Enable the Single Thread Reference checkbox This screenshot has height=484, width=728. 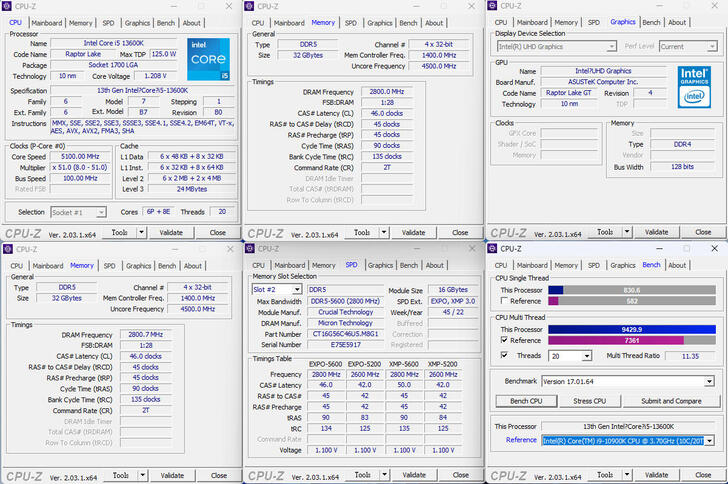coord(504,300)
